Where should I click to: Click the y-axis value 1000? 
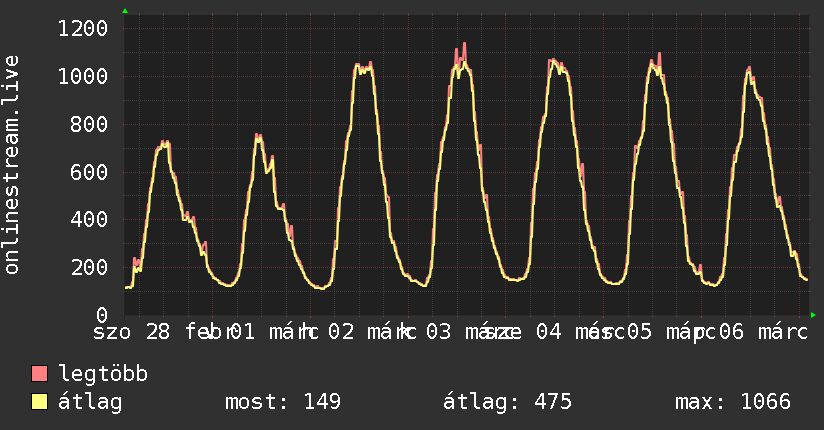[x=83, y=77]
